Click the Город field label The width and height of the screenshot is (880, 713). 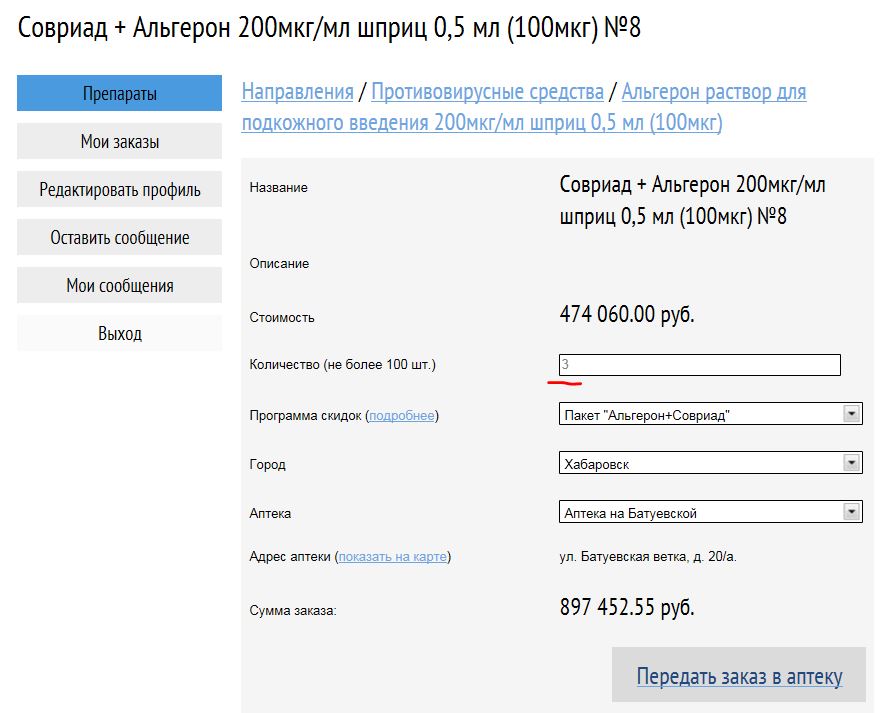[268, 464]
